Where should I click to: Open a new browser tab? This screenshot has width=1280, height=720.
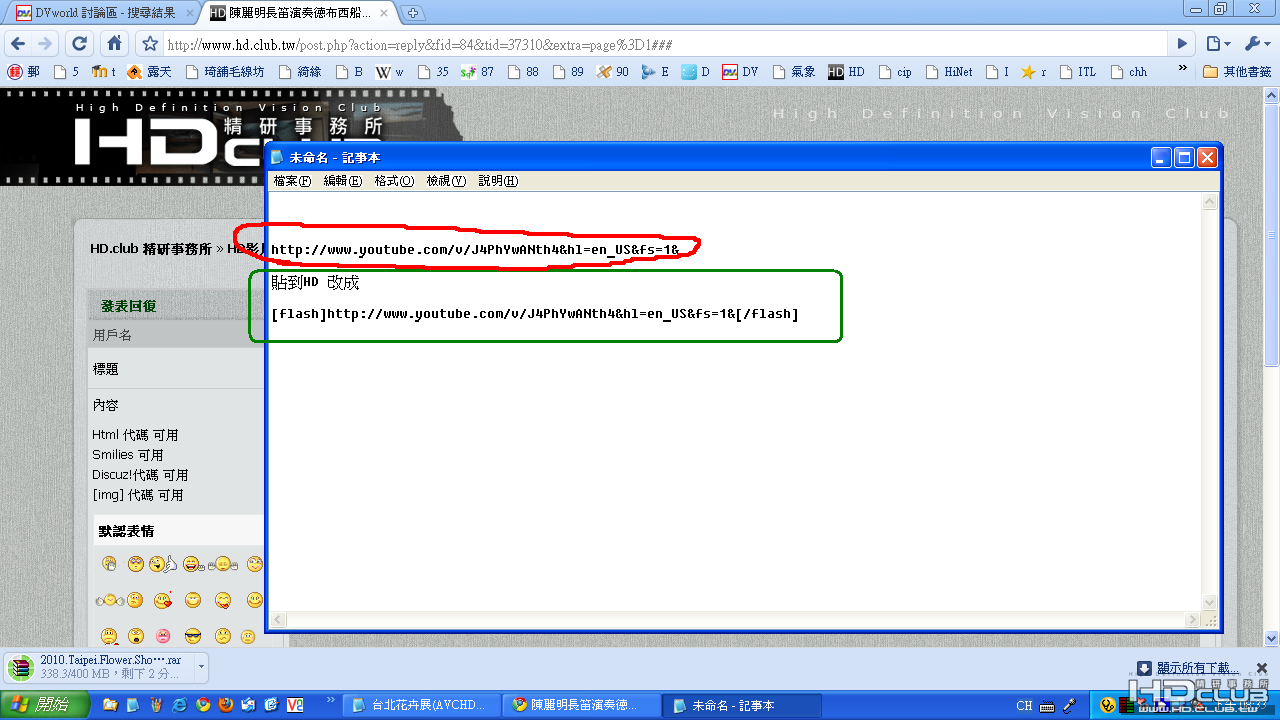tap(413, 13)
